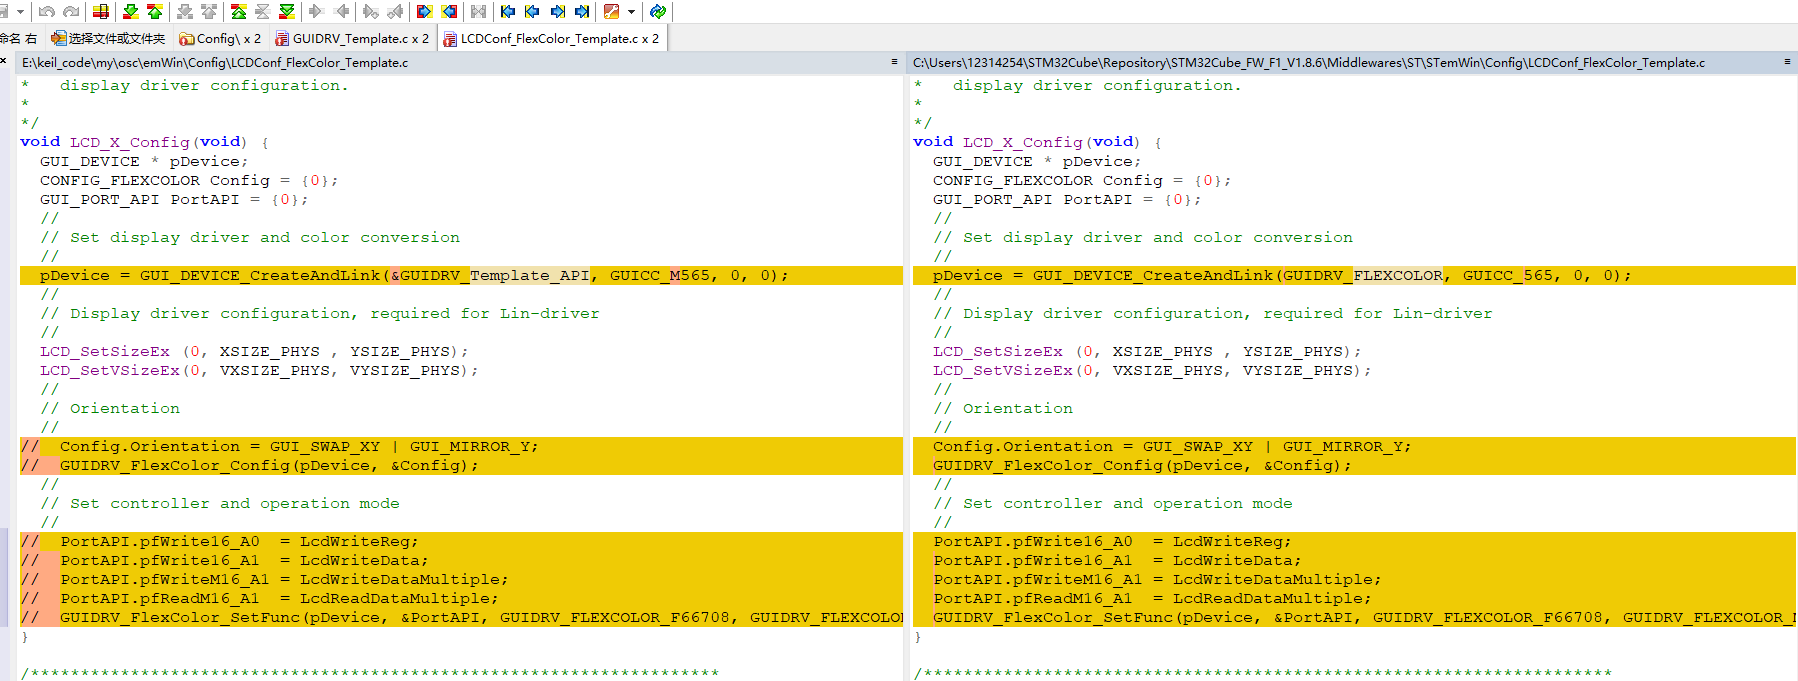Go to next difference
1798x681 pixels.
point(130,11)
